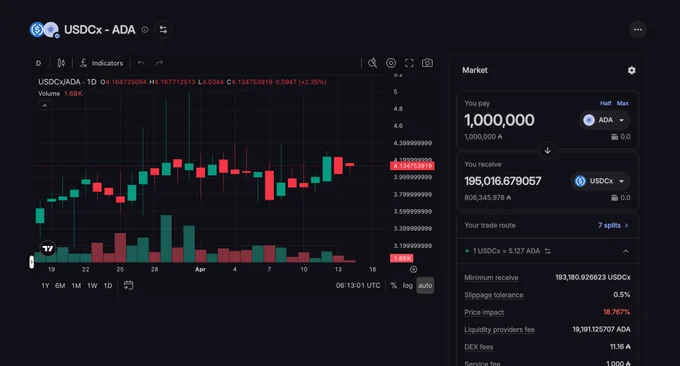Swap the USDCx - ADA pair order
This screenshot has height=366, width=680.
point(163,29)
